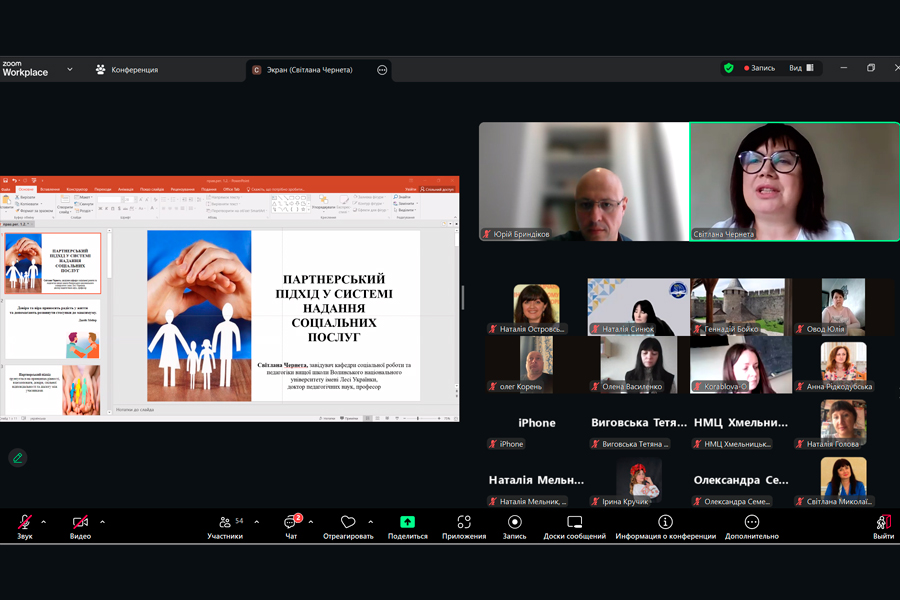Expand audio options arrow next to Звук
Viewport: 900px width, 600px height.
(44, 522)
